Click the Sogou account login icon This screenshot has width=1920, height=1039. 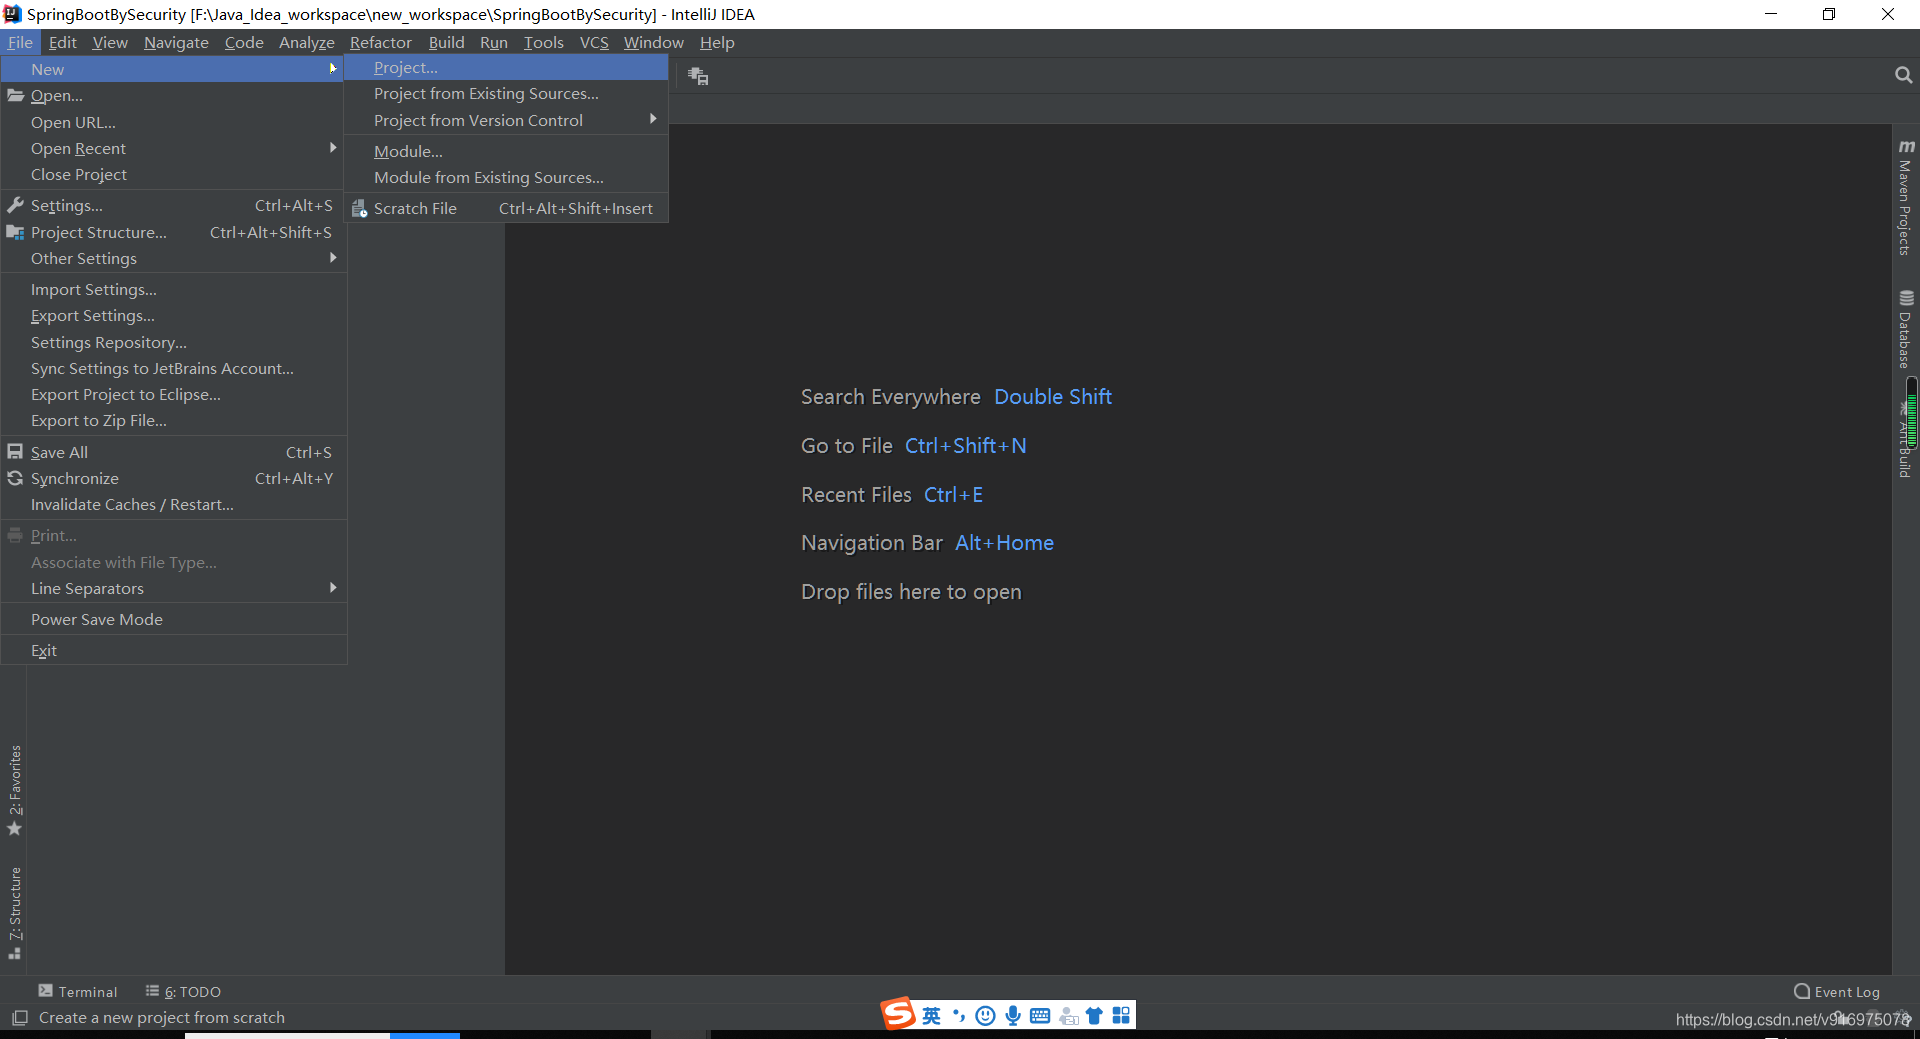click(1068, 1016)
